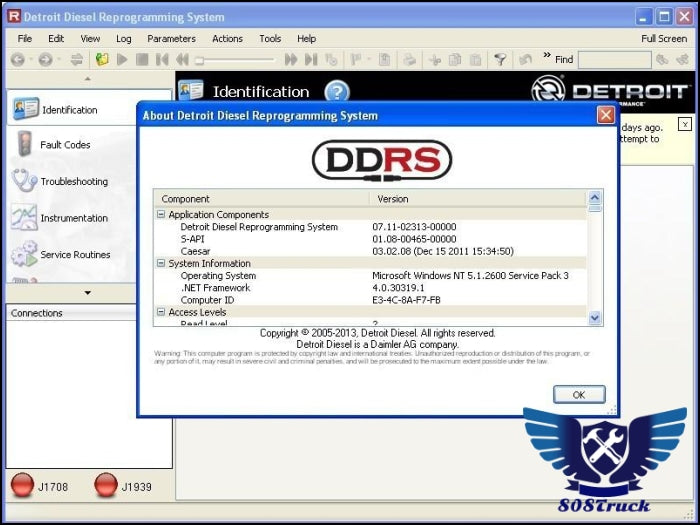This screenshot has width=700, height=525.
Task: Click the blue help question mark icon
Action: click(x=336, y=92)
